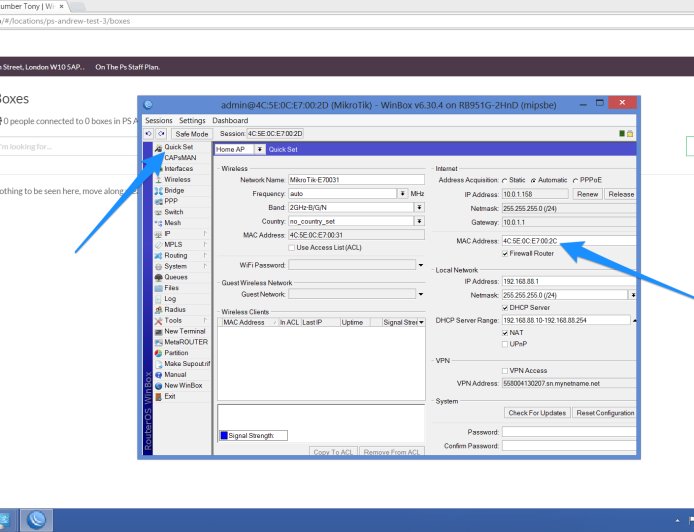Click the lock icon in session bar

point(630,134)
